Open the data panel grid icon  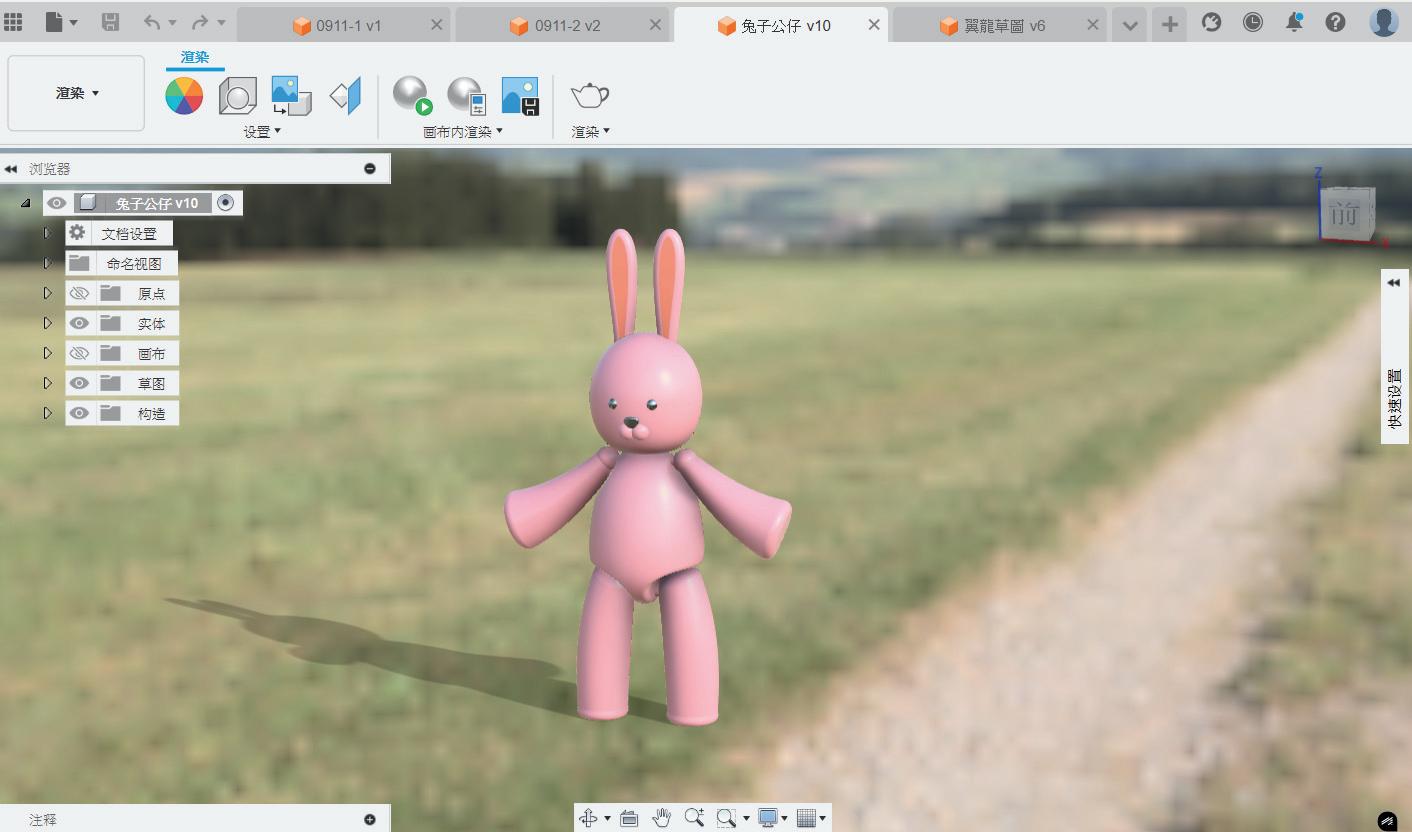(x=13, y=22)
